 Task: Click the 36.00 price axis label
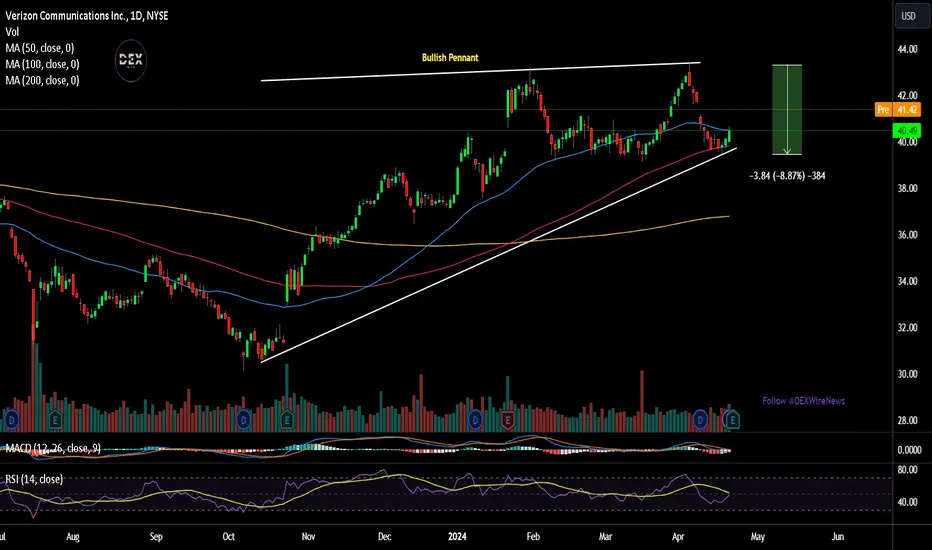(908, 235)
